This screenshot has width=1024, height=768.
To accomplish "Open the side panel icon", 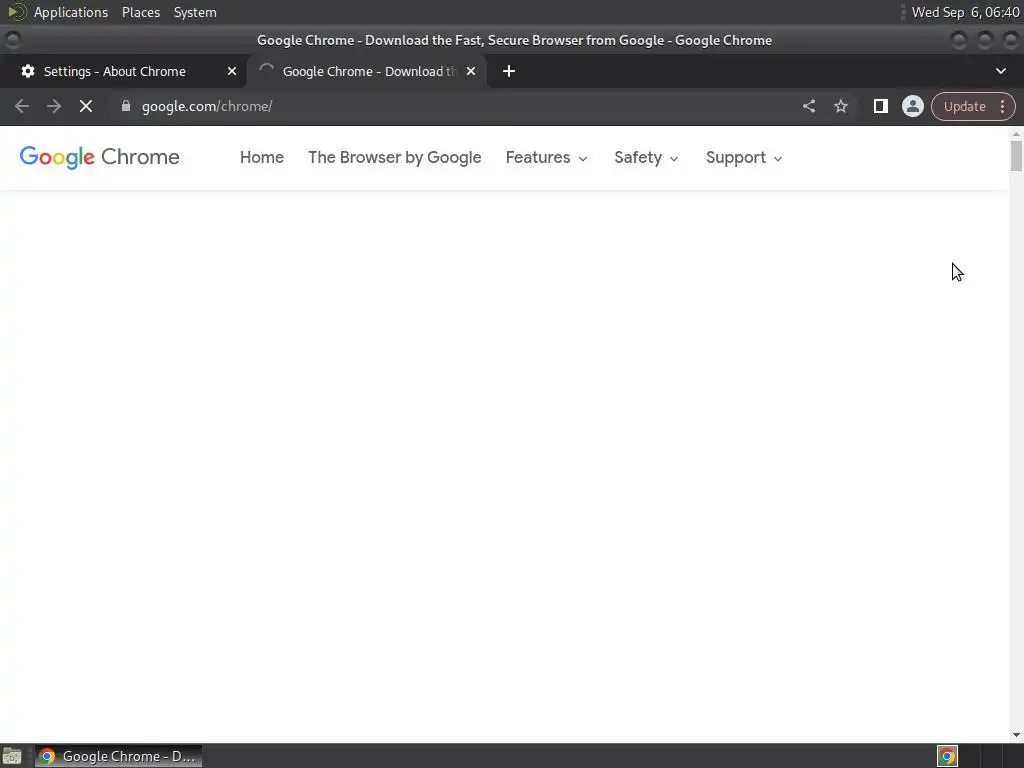I will click(x=880, y=106).
